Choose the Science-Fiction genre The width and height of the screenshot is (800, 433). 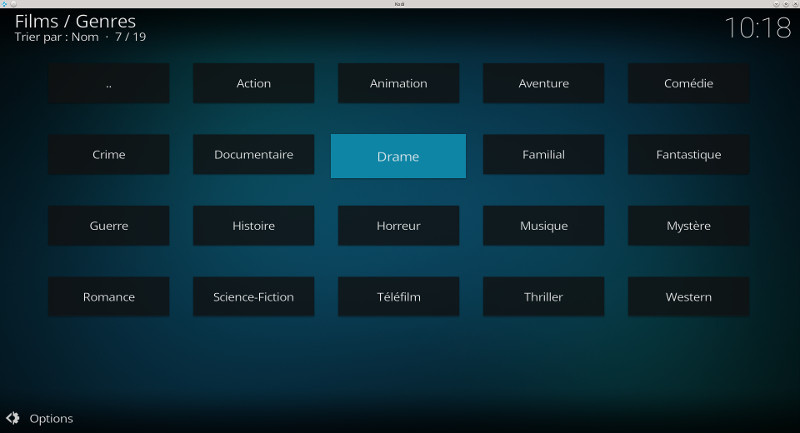click(253, 297)
